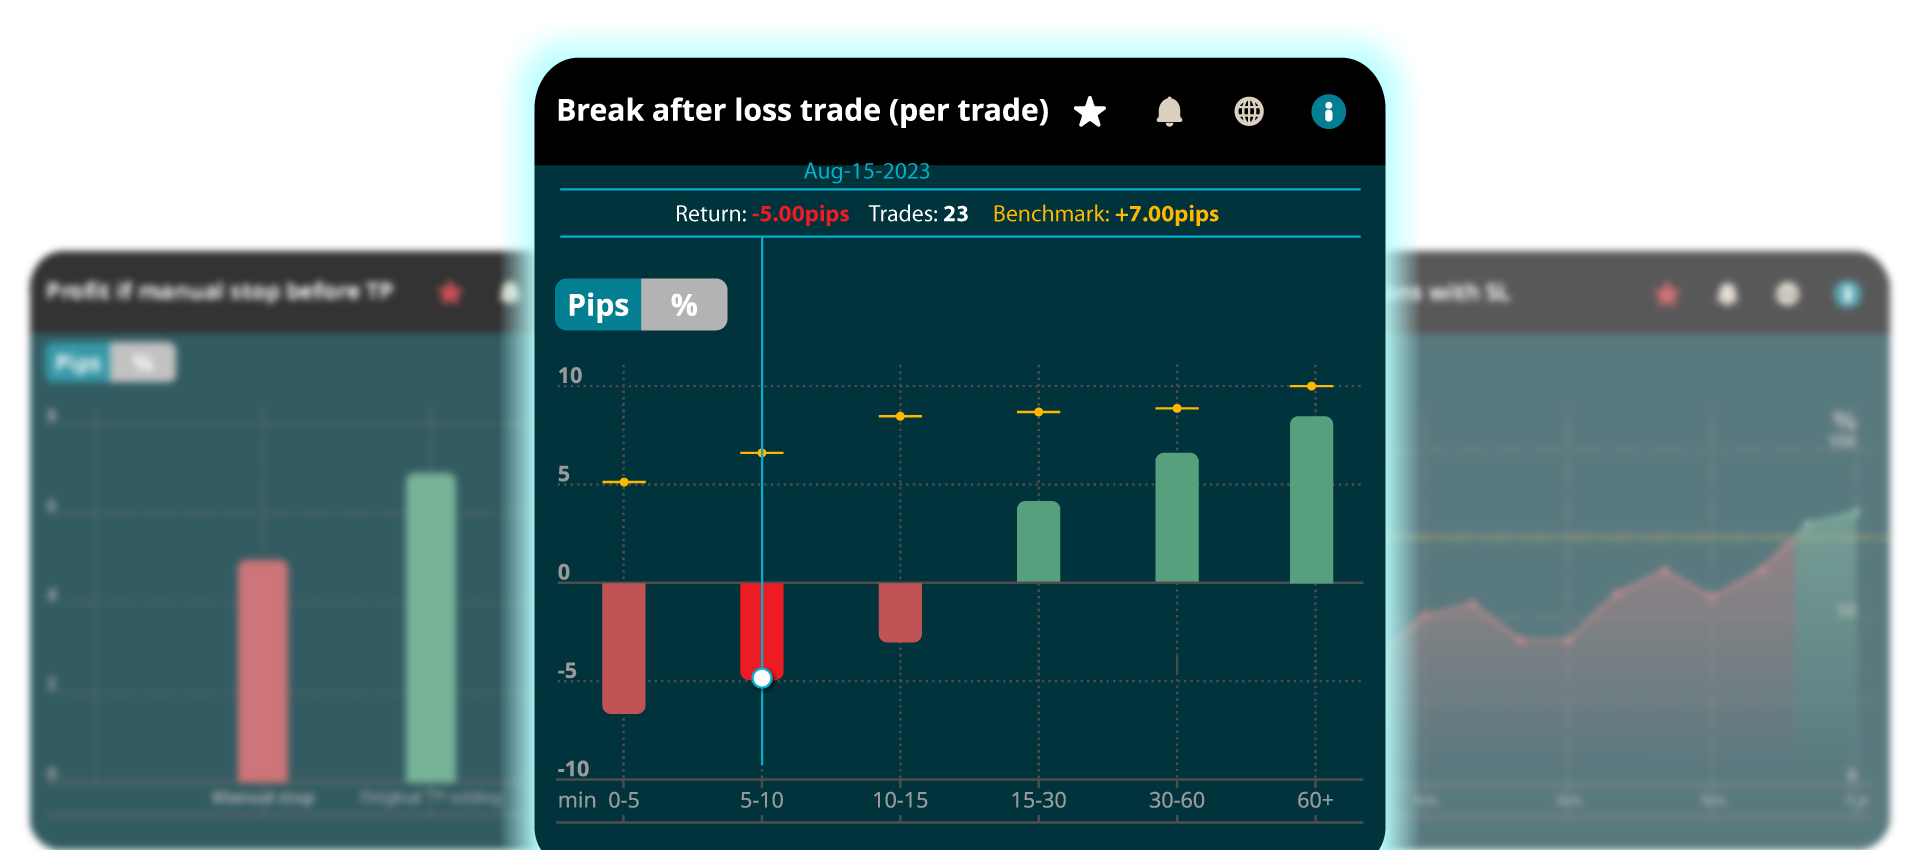This screenshot has width=1920, height=850.
Task: Switch chart units to percent
Action: 684,305
